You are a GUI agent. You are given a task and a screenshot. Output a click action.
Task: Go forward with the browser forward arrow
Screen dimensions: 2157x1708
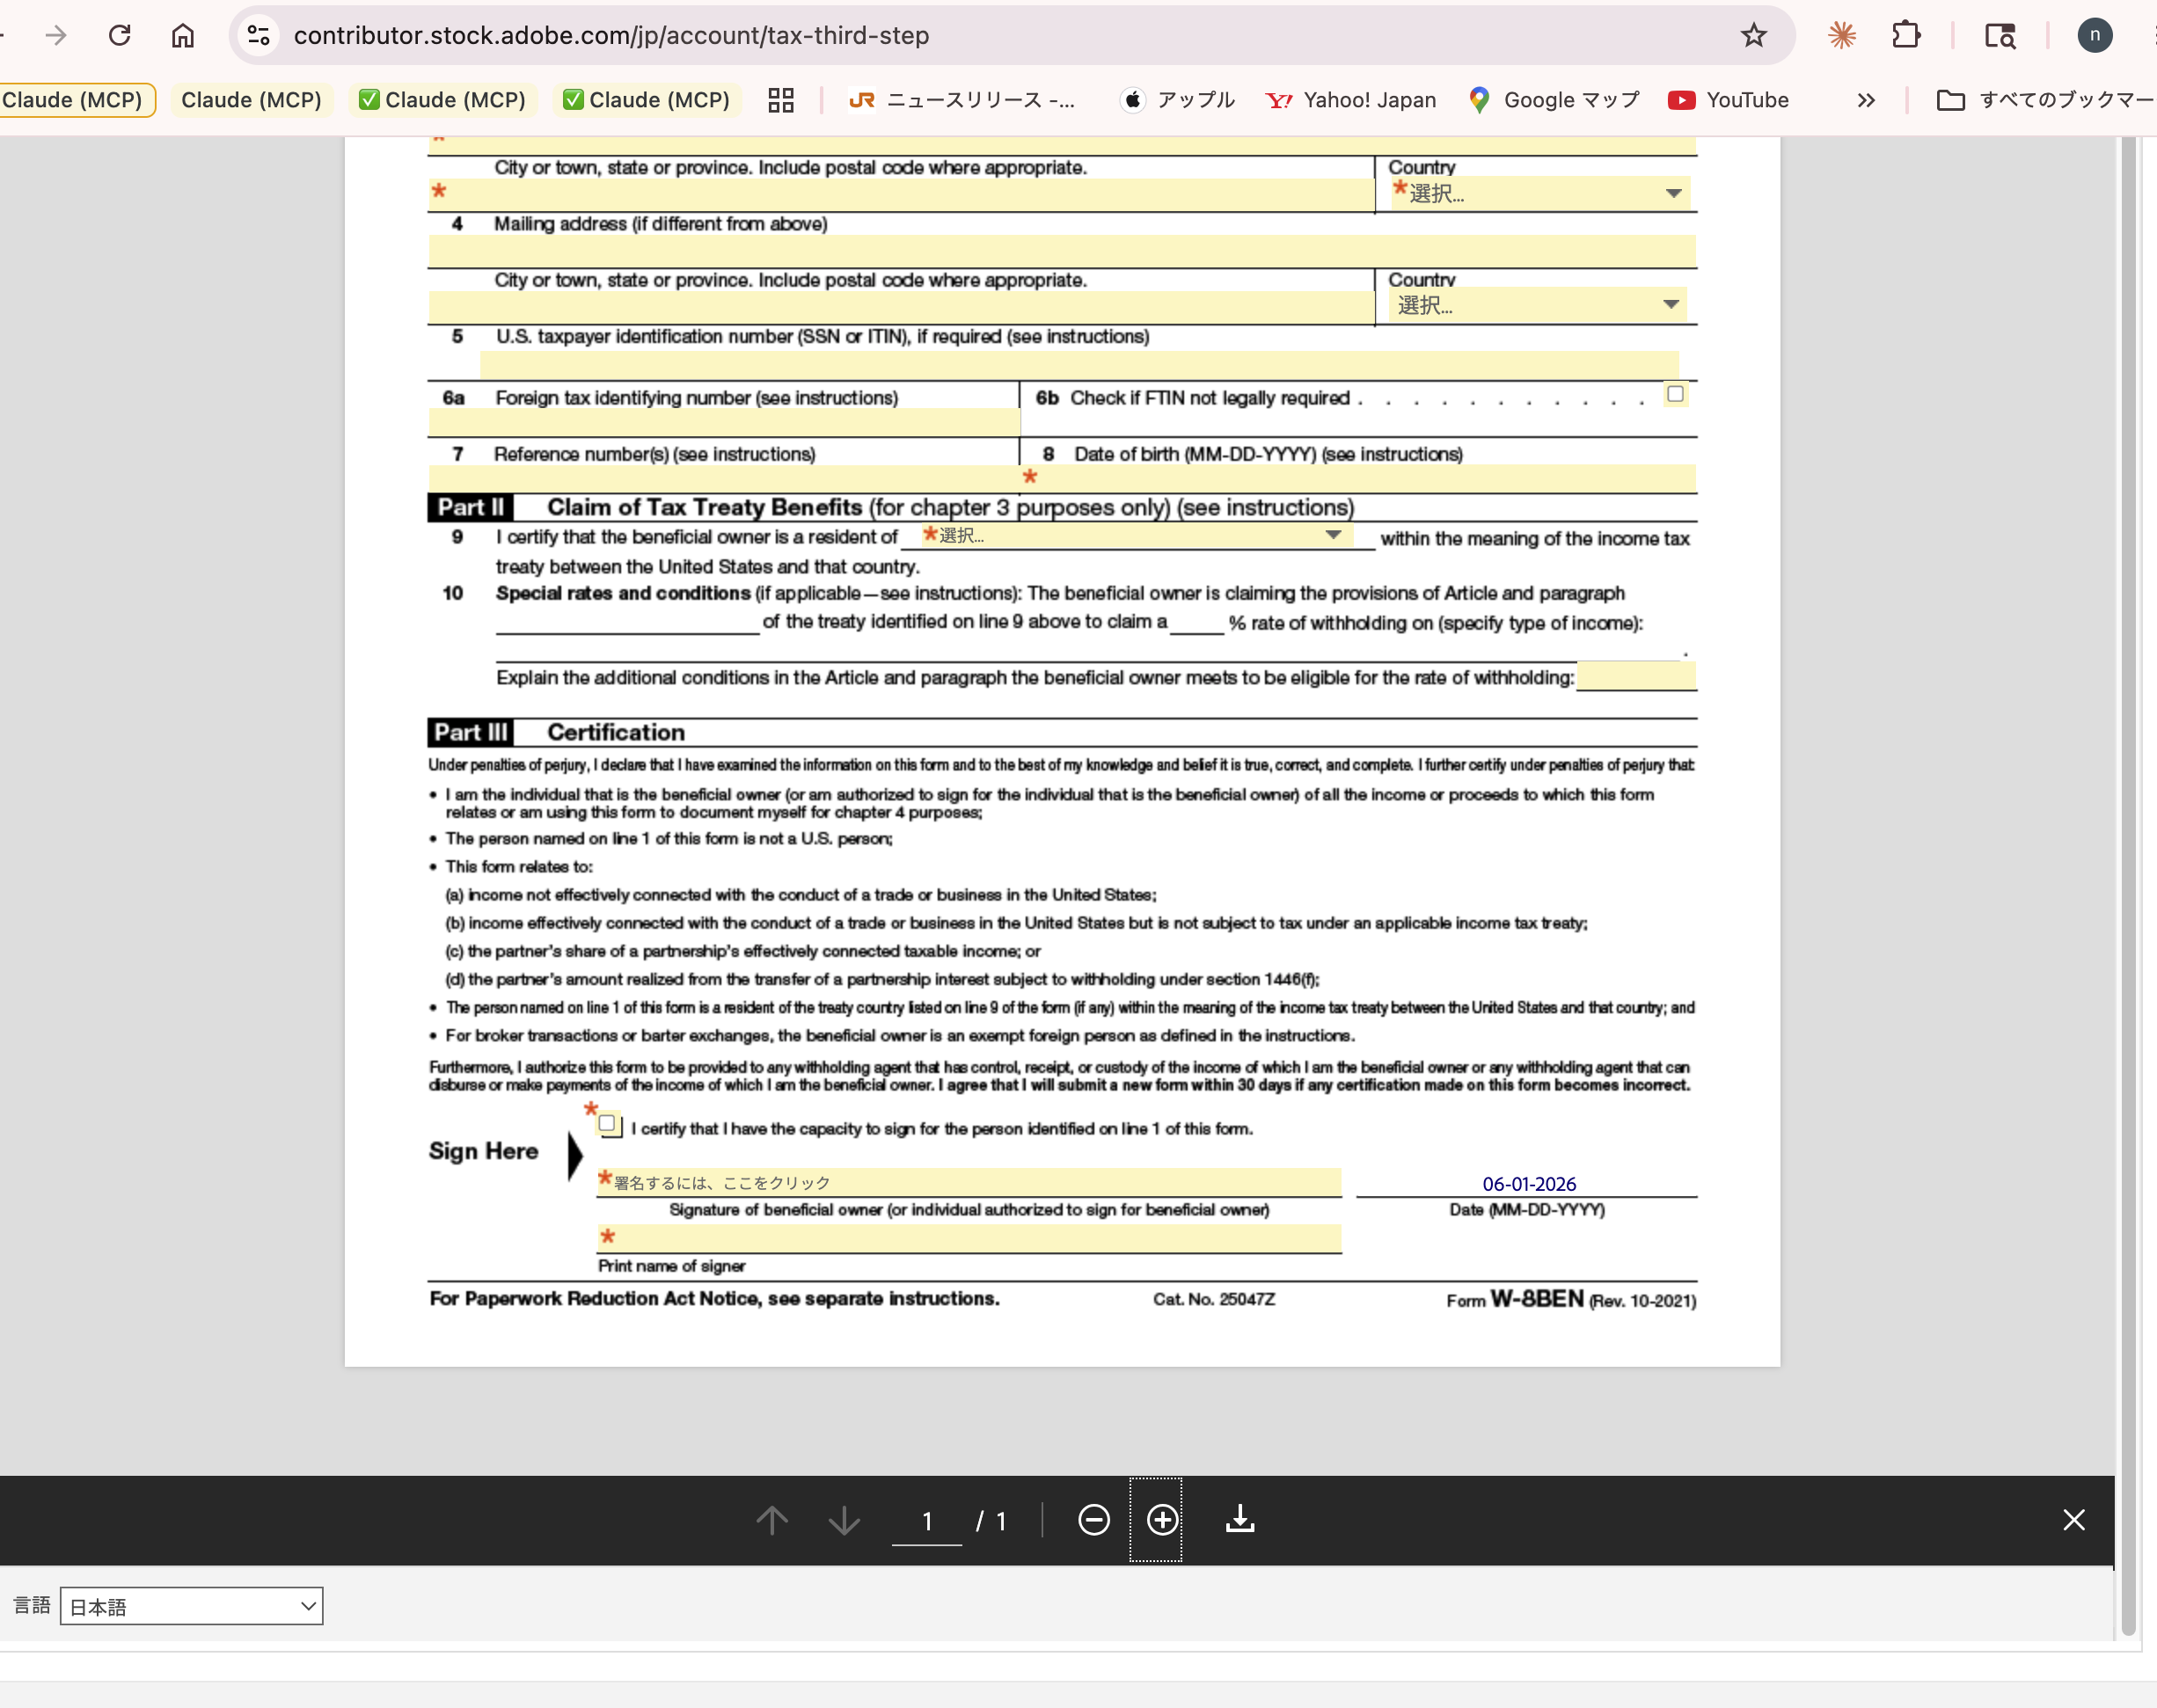tap(56, 36)
